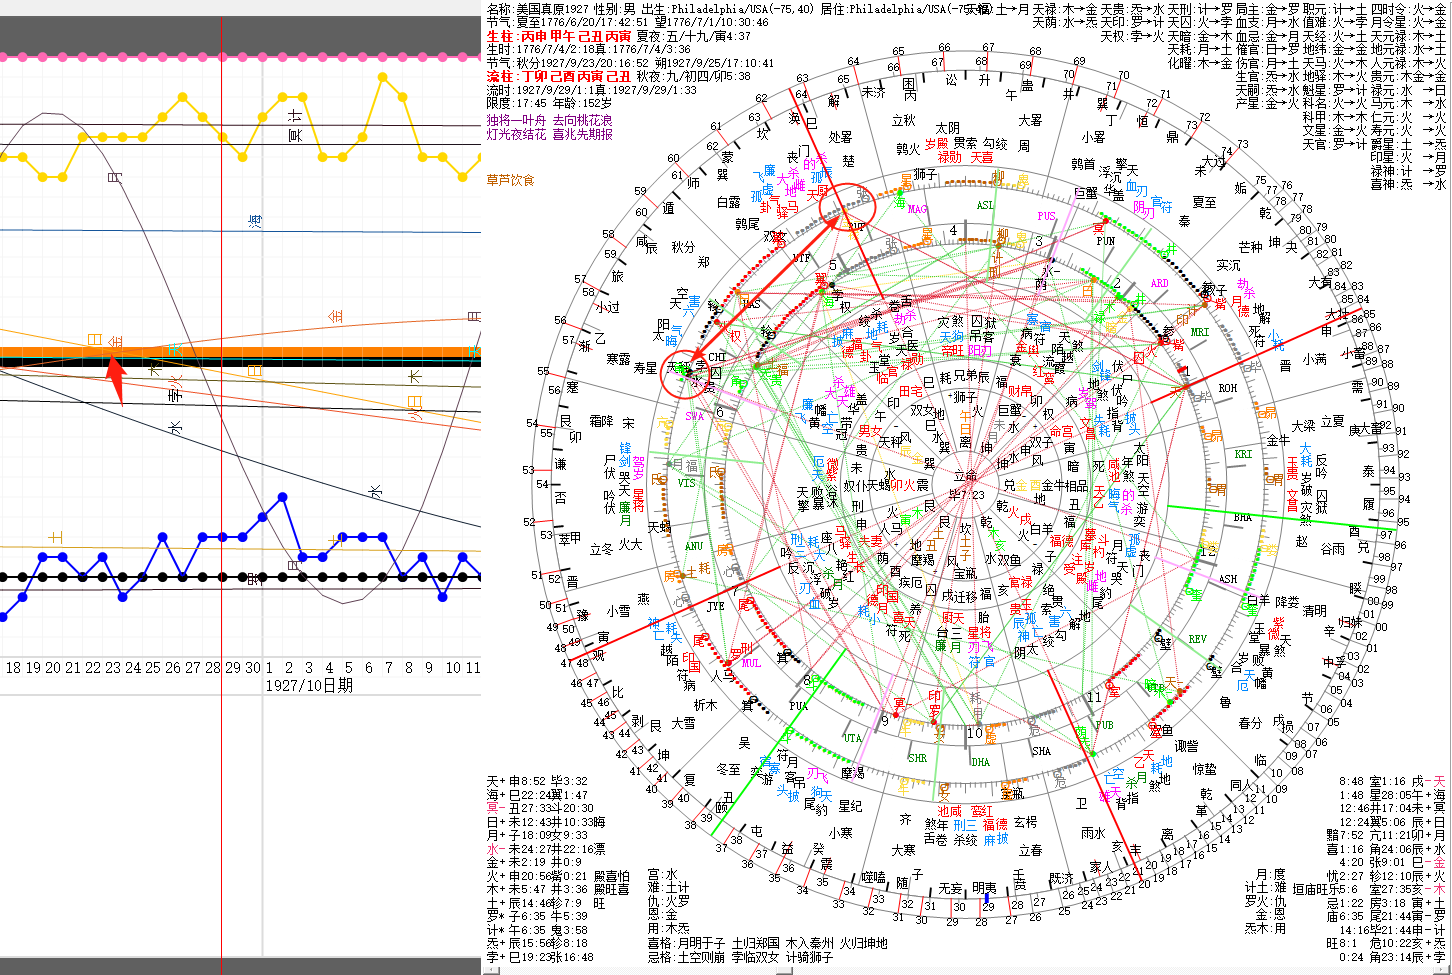The width and height of the screenshot is (1452, 975).
Task: Click the ANU star label
Action: (694, 546)
